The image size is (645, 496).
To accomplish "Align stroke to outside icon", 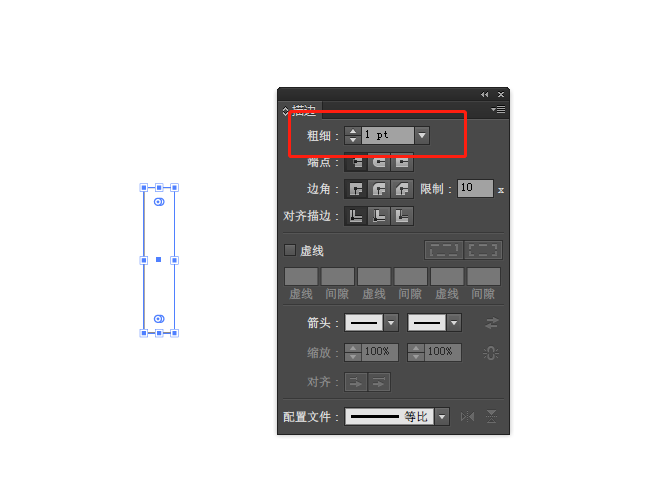I will coord(402,216).
